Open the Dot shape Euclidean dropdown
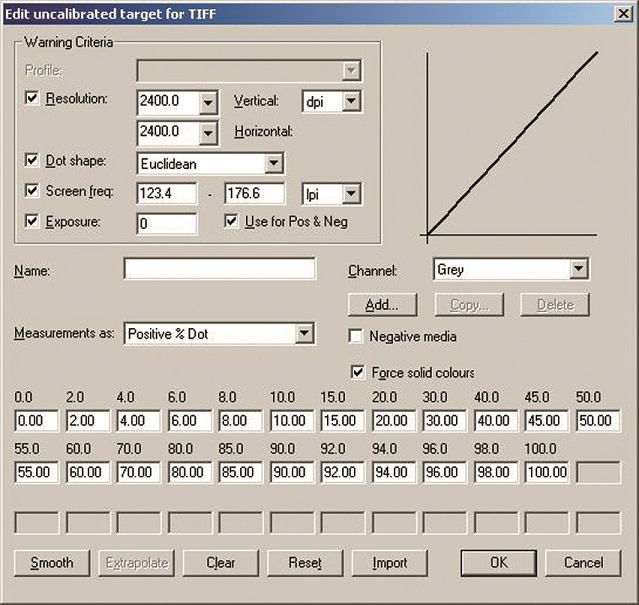 point(273,162)
